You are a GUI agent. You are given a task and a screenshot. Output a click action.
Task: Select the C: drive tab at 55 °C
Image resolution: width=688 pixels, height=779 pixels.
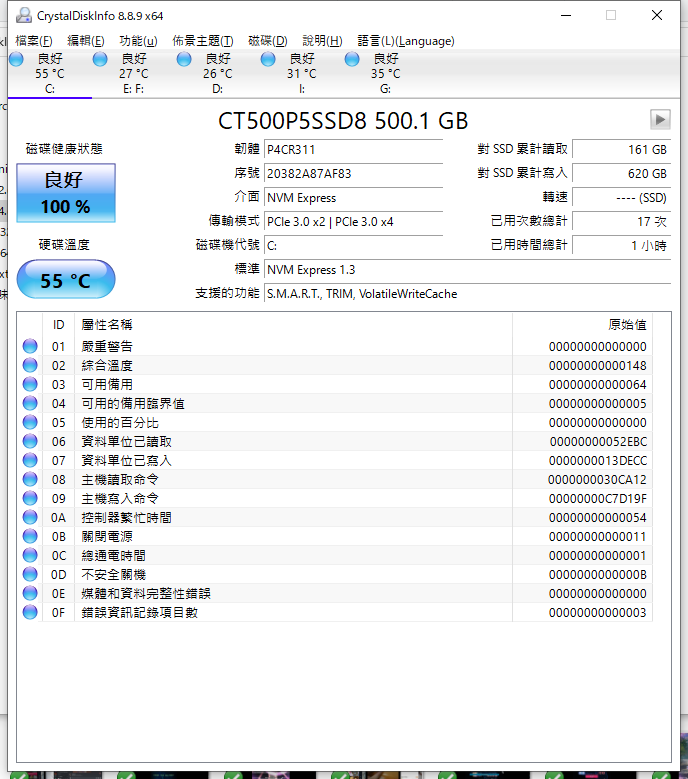(x=50, y=74)
